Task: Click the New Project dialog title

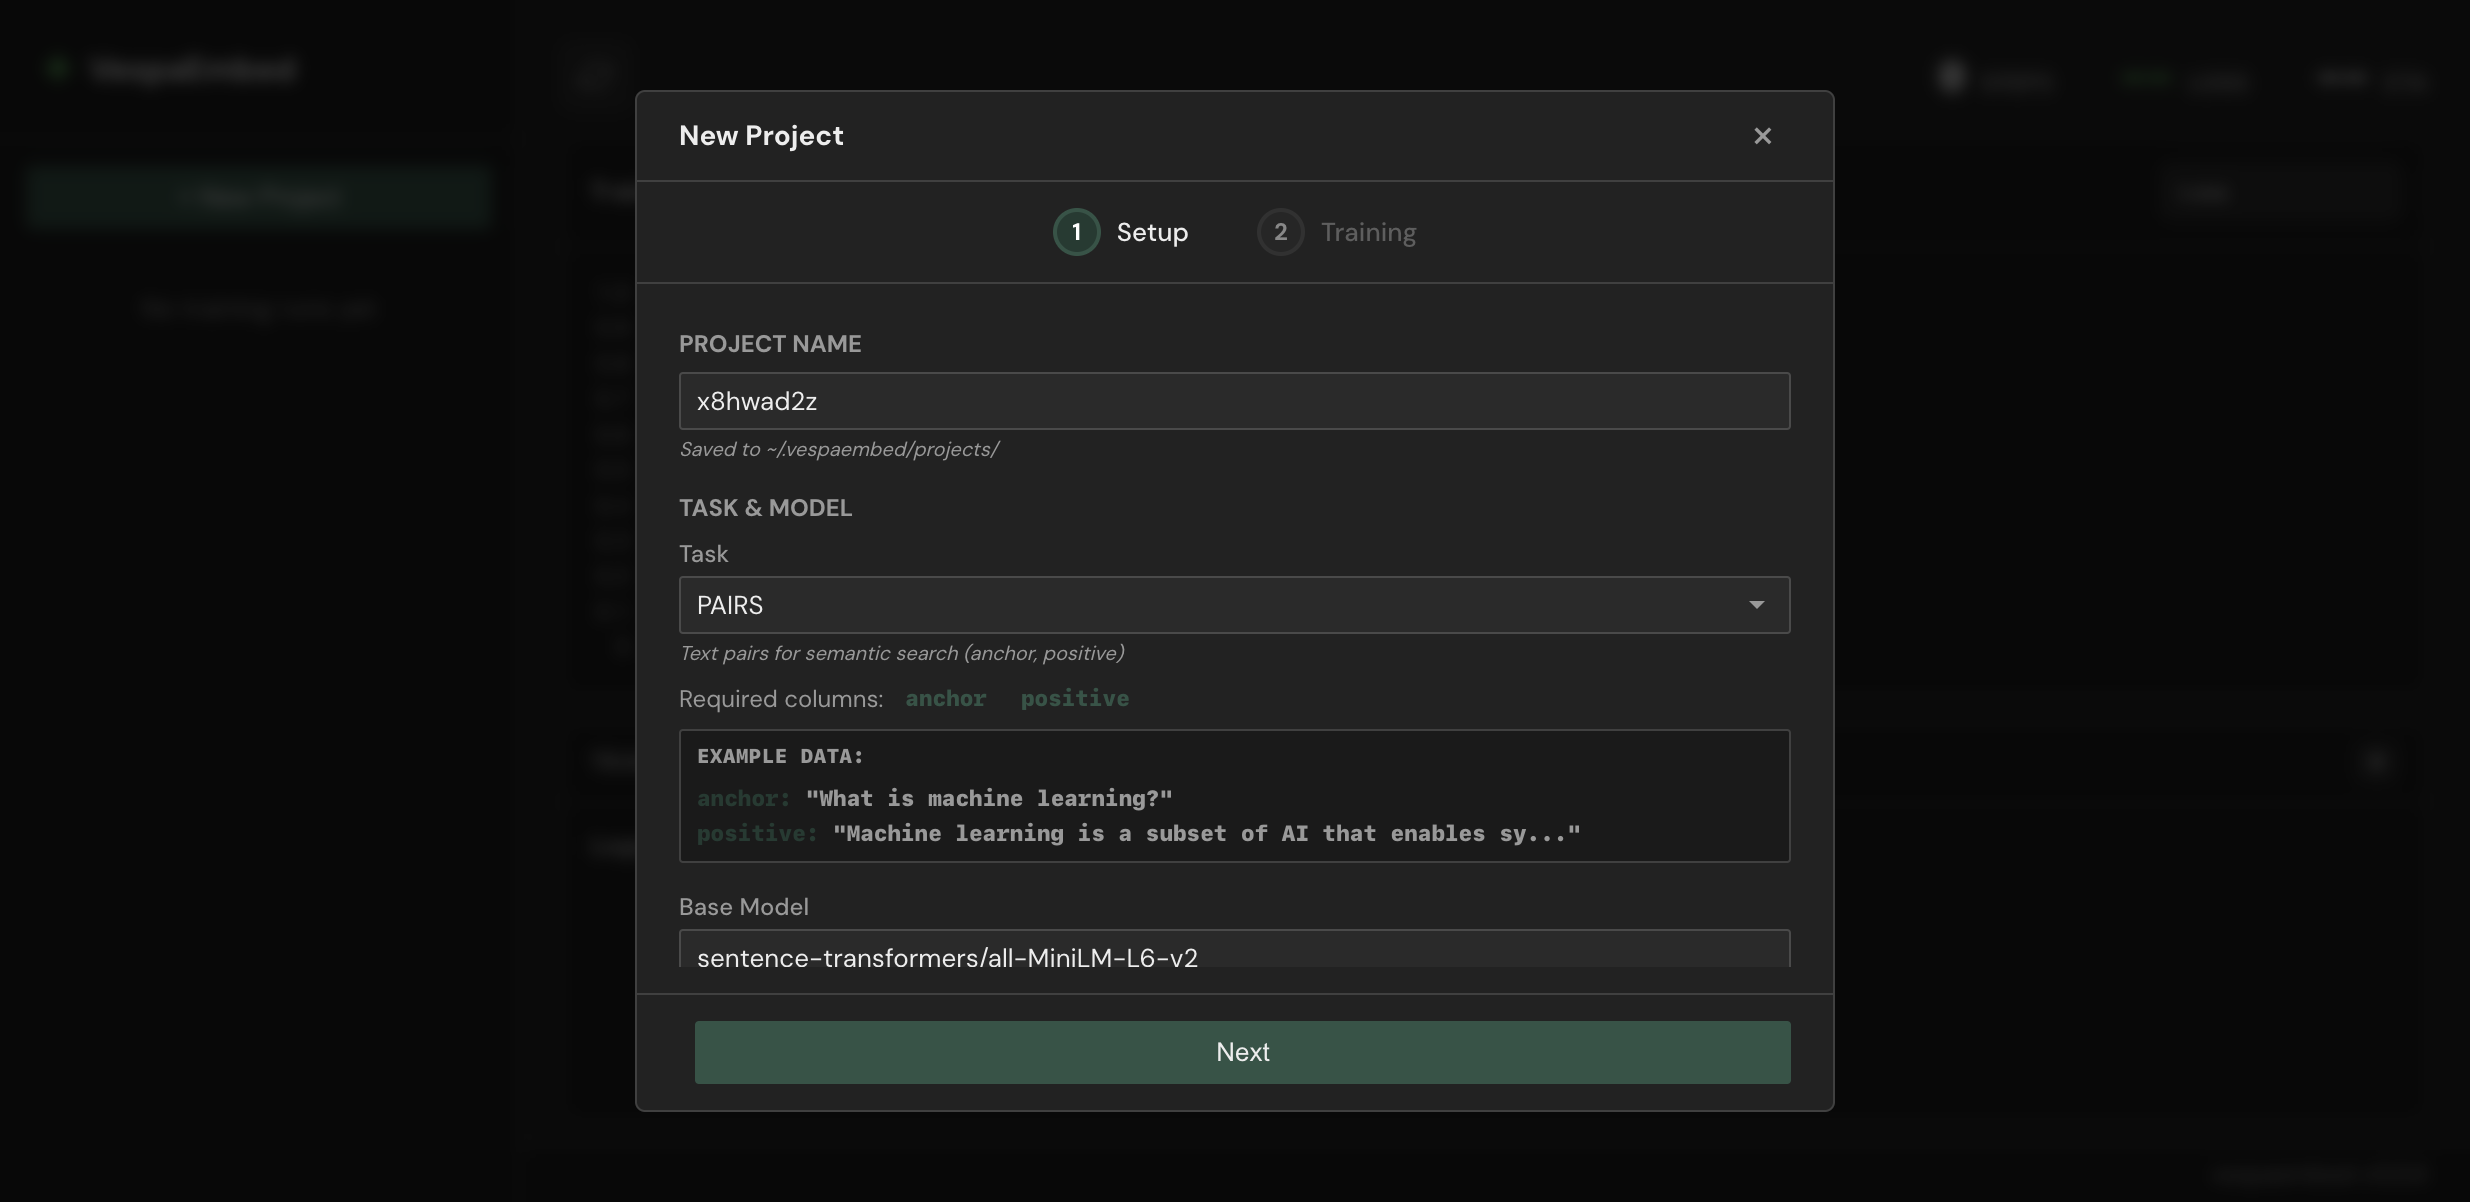Action: tap(761, 136)
